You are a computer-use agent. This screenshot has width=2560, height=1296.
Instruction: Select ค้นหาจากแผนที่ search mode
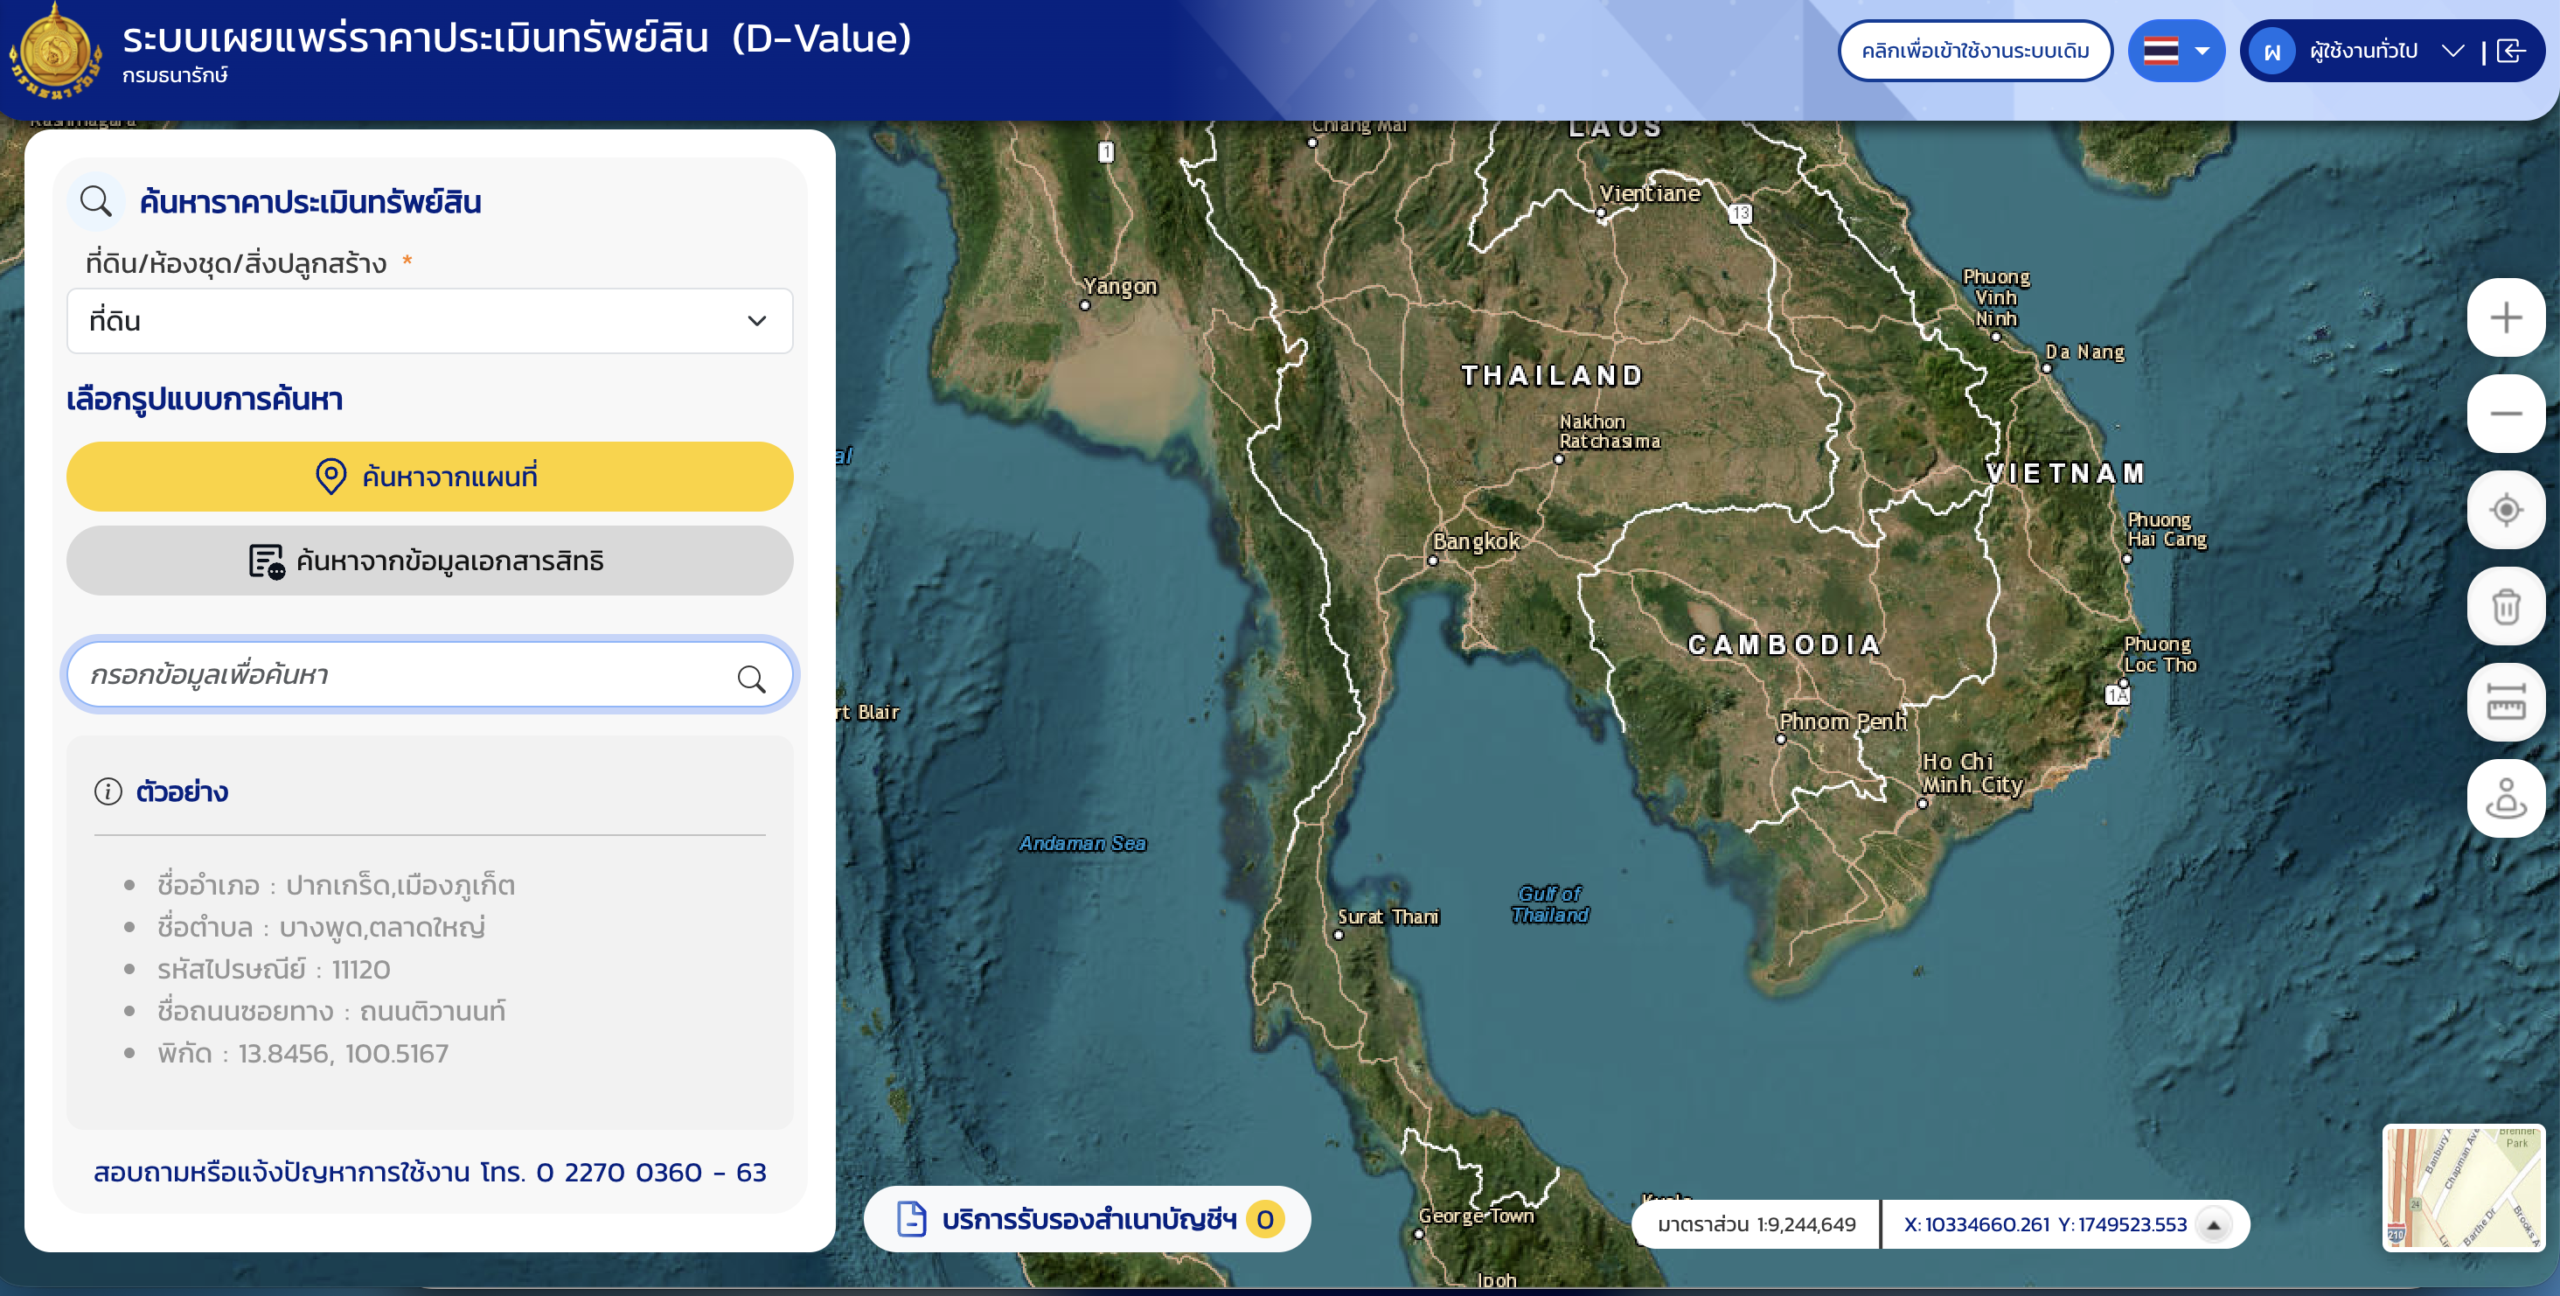coord(430,477)
